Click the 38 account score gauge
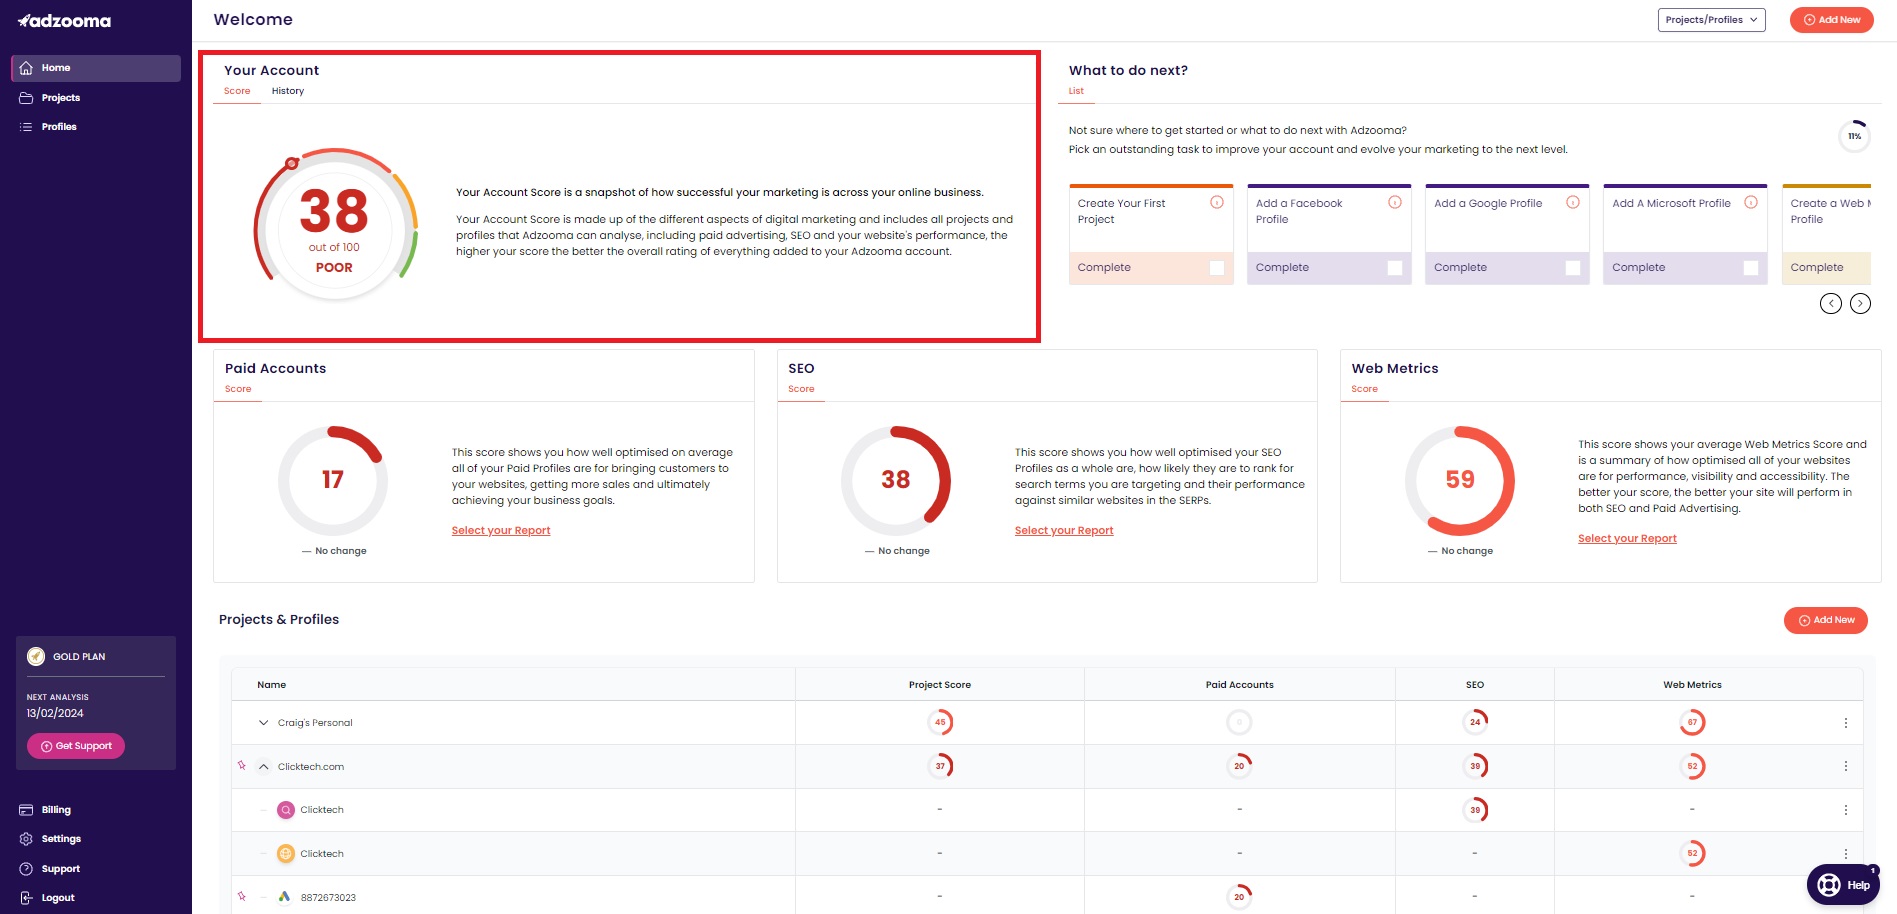1897x914 pixels. point(335,225)
